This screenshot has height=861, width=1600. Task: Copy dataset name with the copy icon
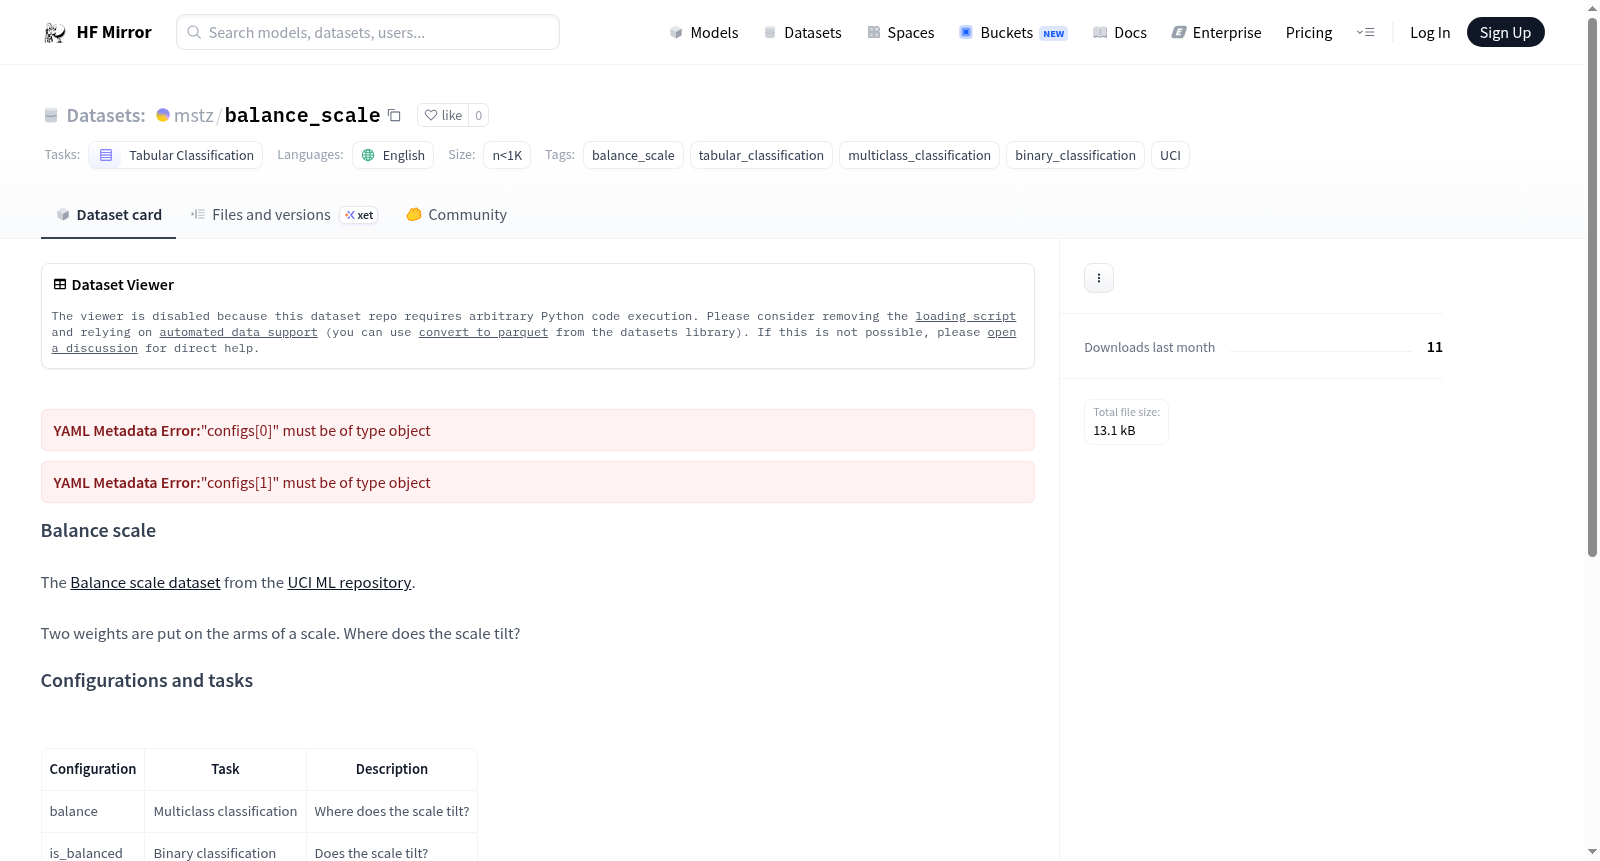tap(394, 116)
